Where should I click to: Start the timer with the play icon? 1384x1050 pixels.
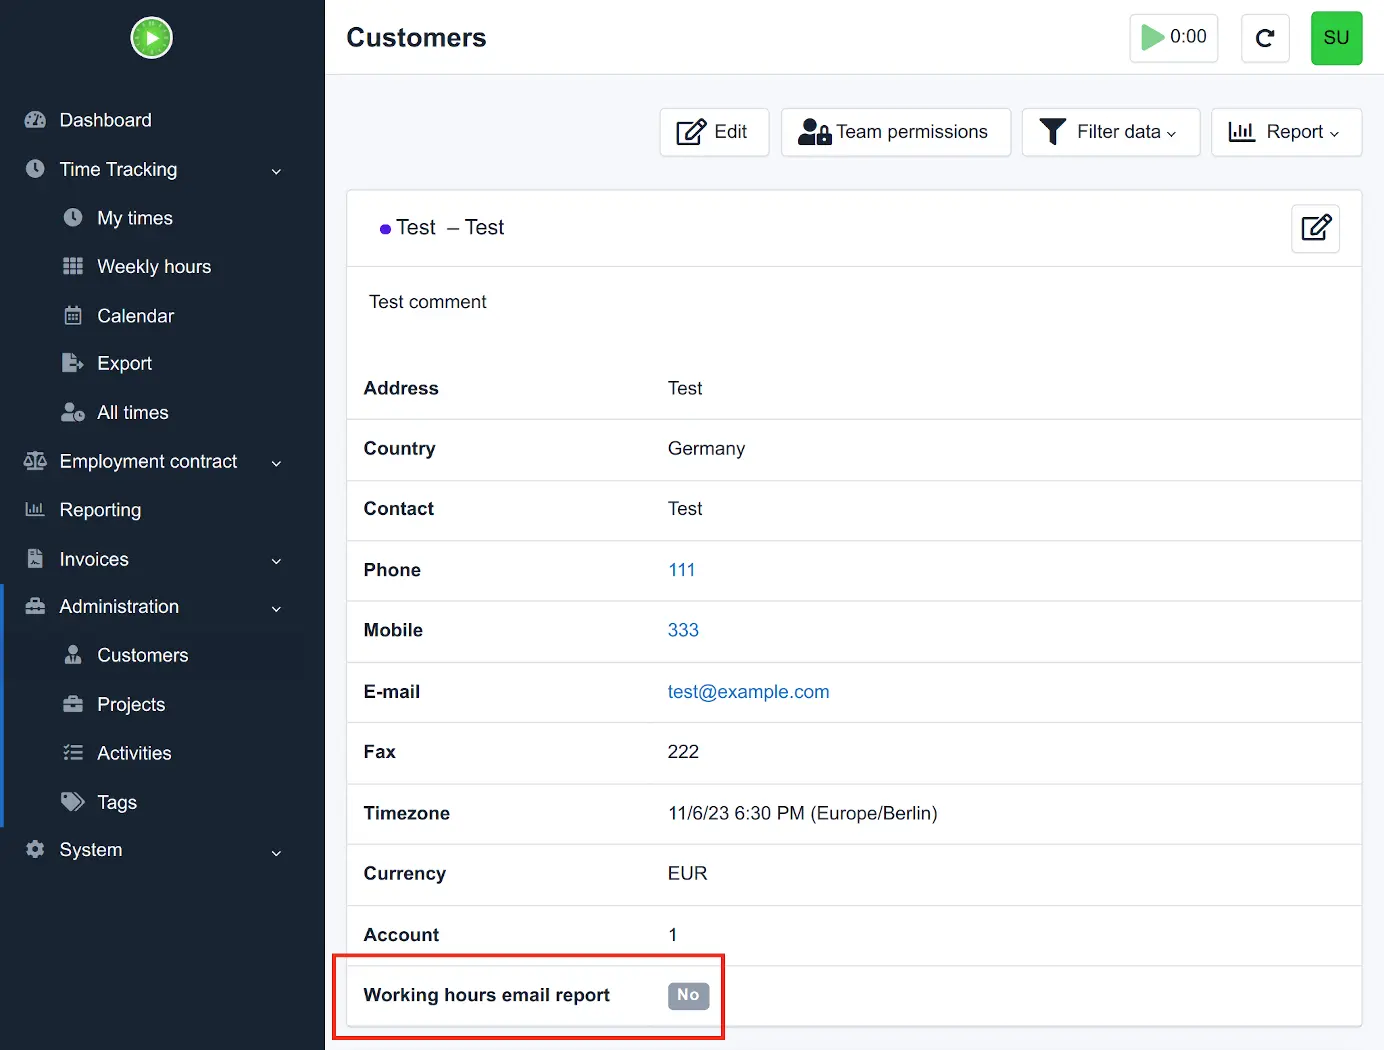[1153, 37]
